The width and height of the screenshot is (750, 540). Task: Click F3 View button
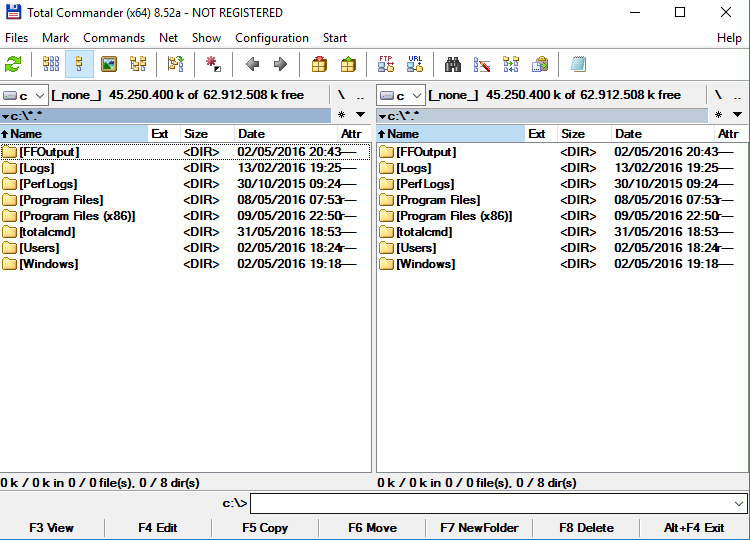(52, 528)
